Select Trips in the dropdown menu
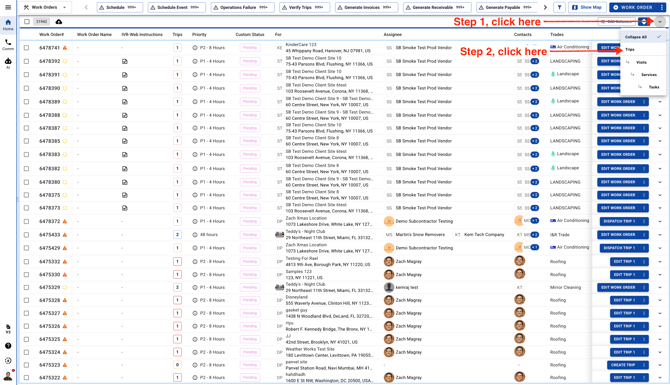 pos(643,50)
